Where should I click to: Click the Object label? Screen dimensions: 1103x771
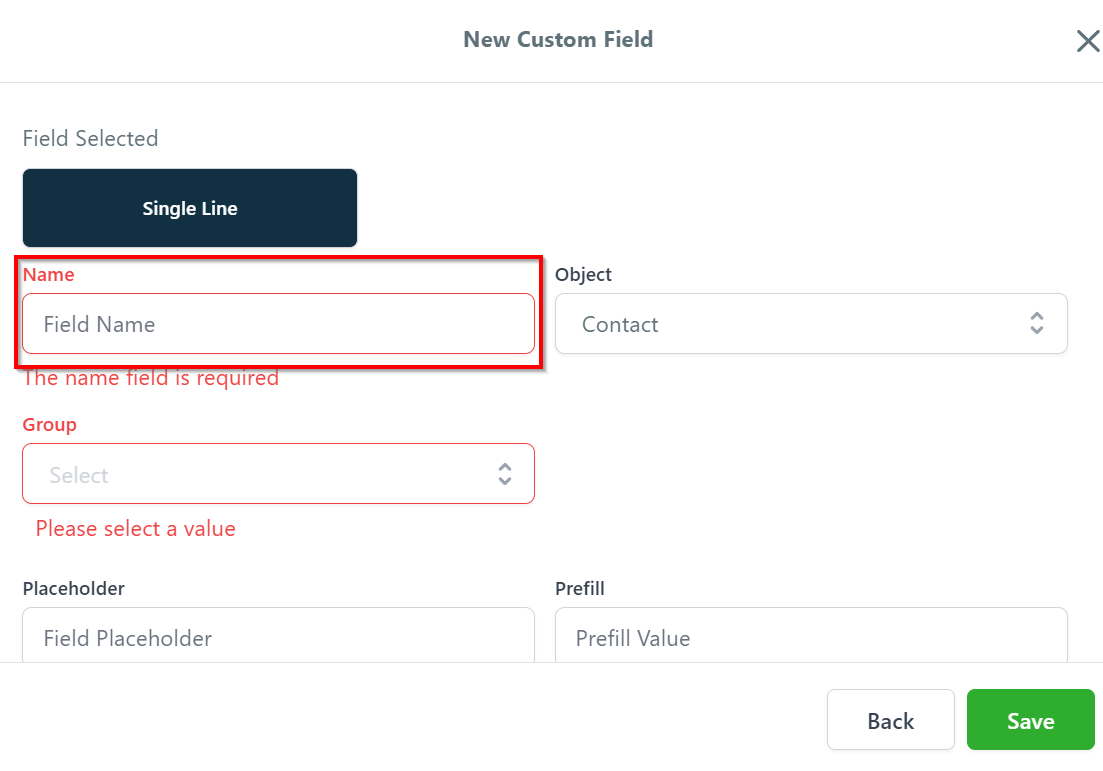point(583,274)
